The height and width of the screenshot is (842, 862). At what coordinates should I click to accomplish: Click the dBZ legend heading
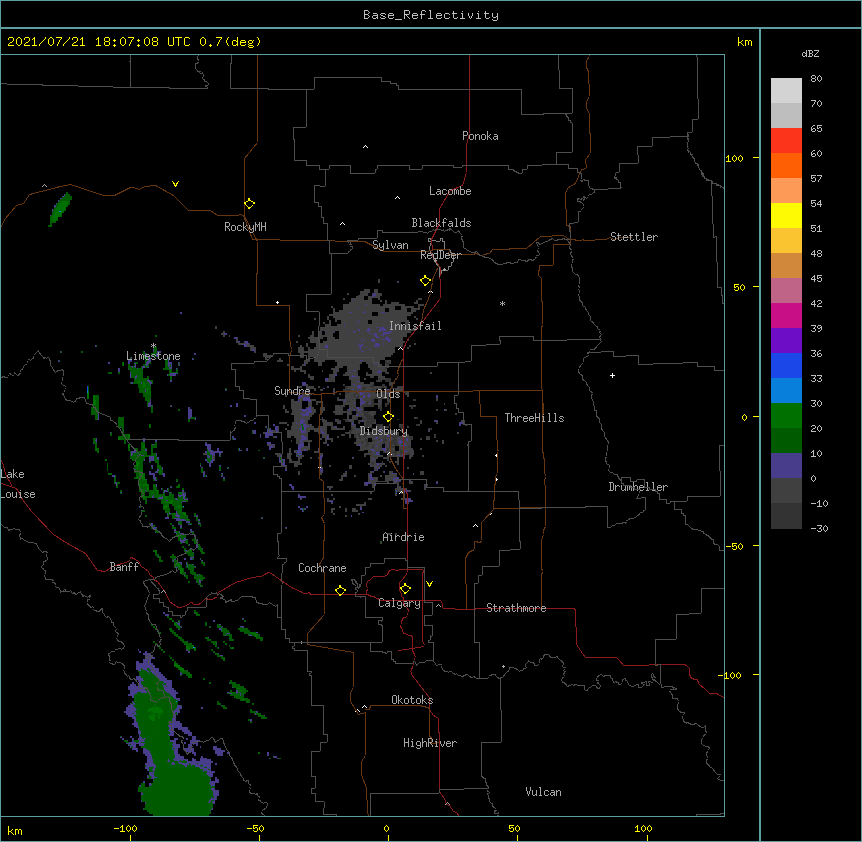coord(810,53)
